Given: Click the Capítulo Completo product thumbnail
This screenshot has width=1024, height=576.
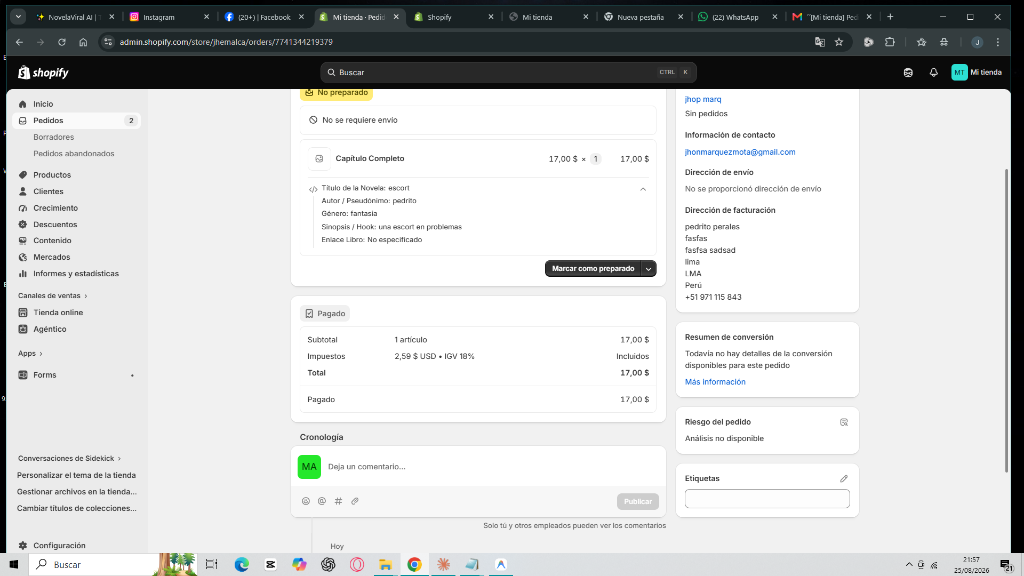Looking at the screenshot, I should point(319,159).
